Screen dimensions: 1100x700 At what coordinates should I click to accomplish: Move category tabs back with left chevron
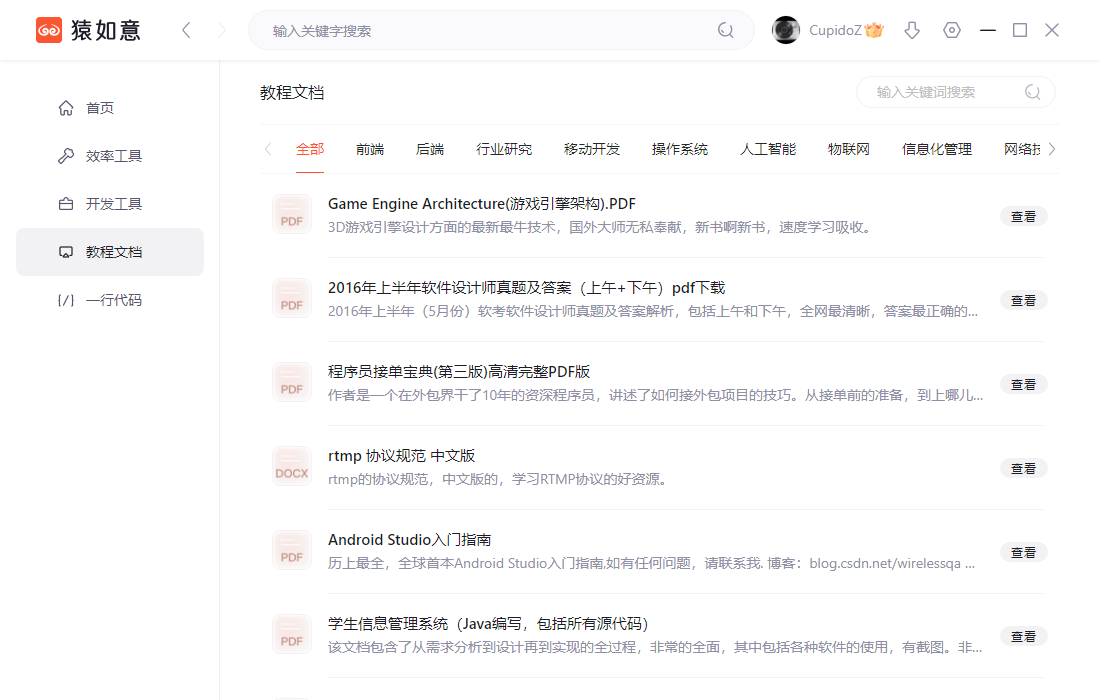click(268, 149)
